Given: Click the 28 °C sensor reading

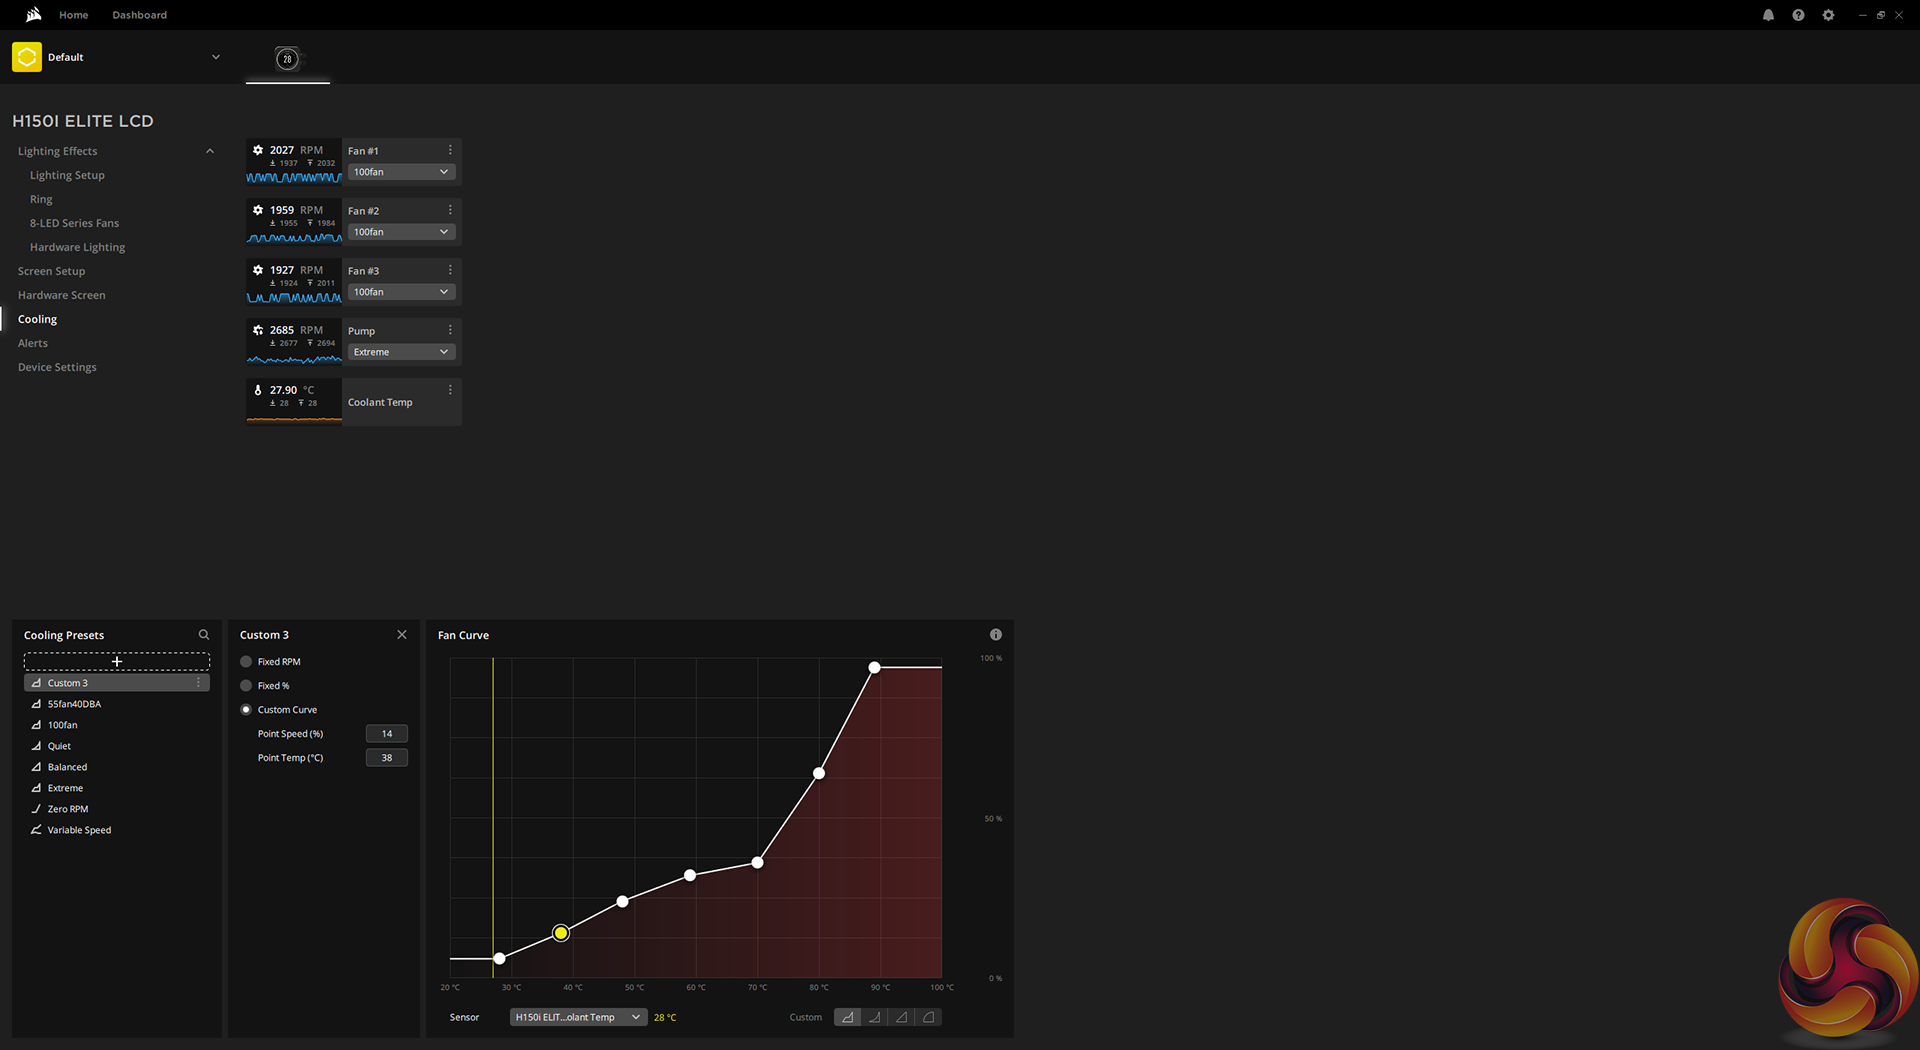Looking at the screenshot, I should click(665, 1017).
